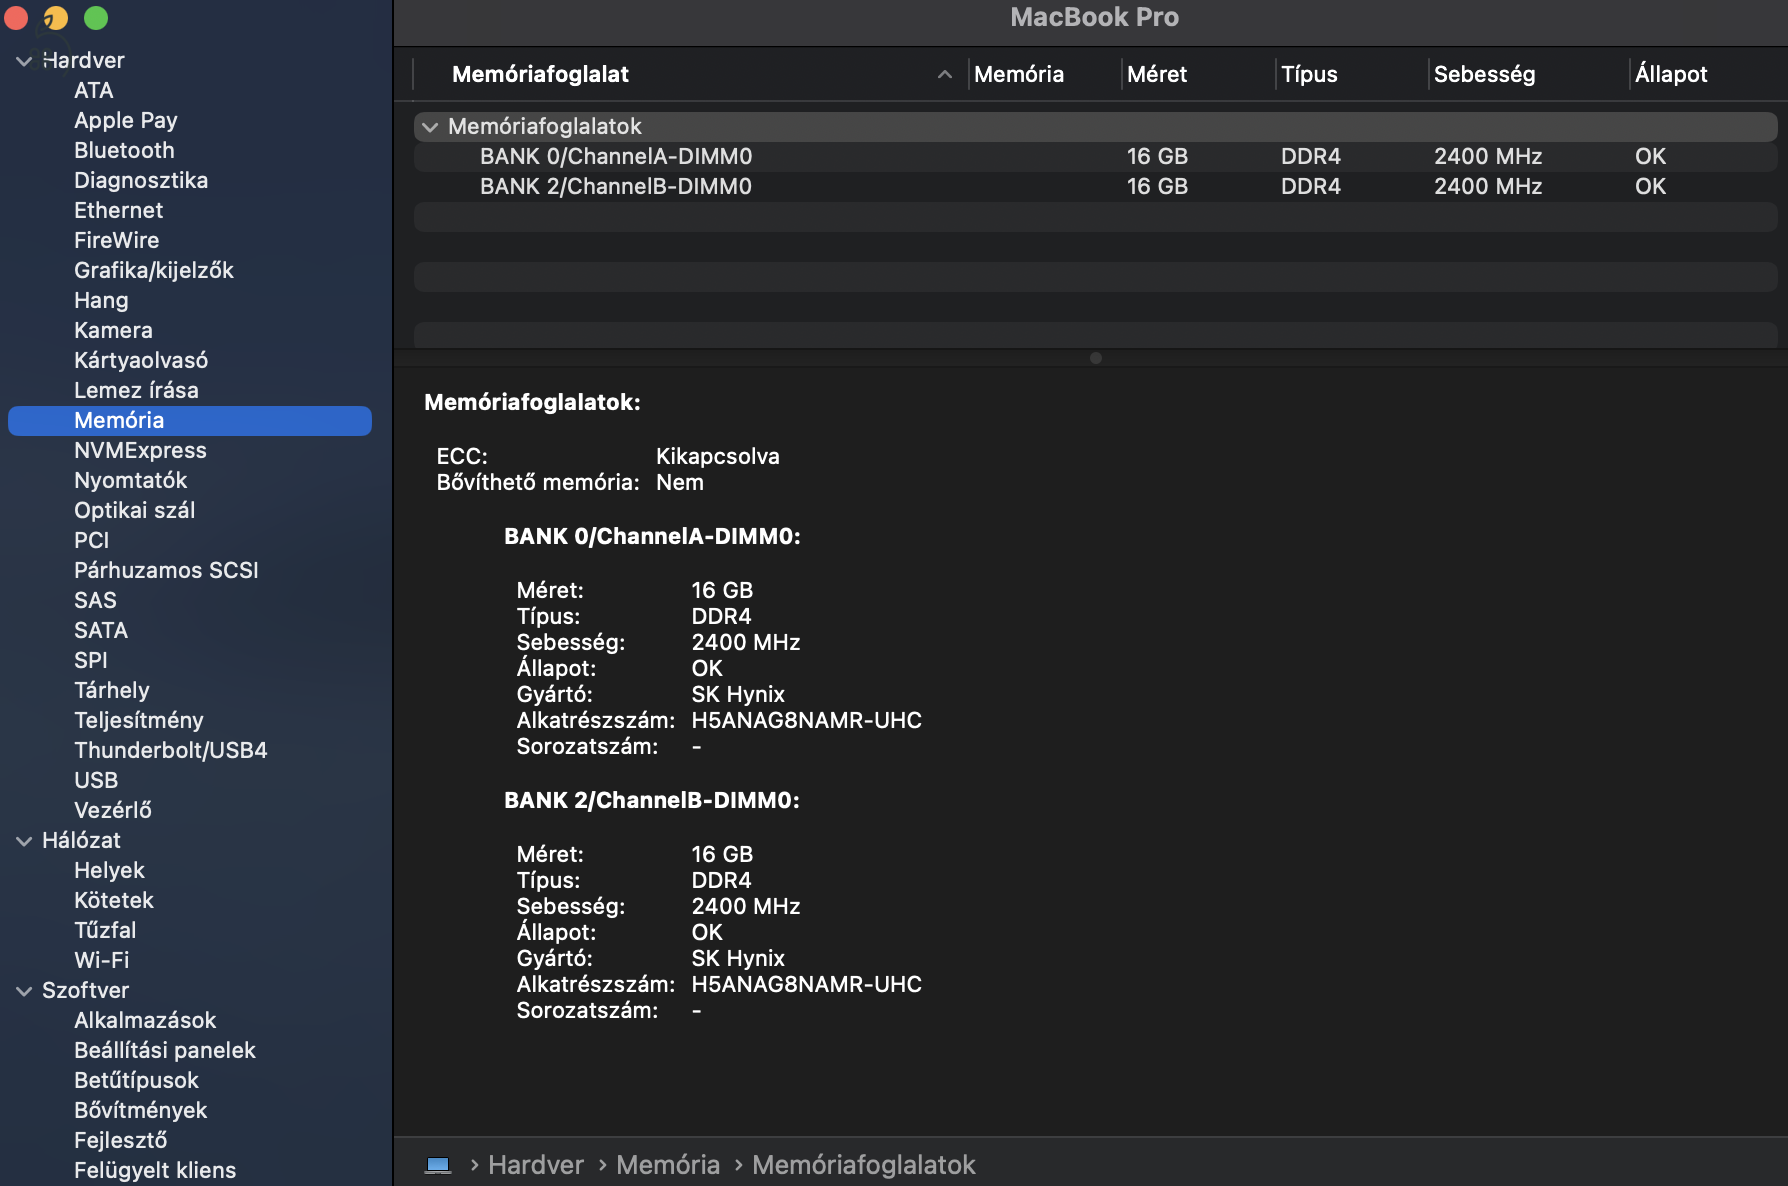Toggle sort arrow on Memóriafoglalat column
Viewport: 1788px width, 1186px height.
[944, 74]
